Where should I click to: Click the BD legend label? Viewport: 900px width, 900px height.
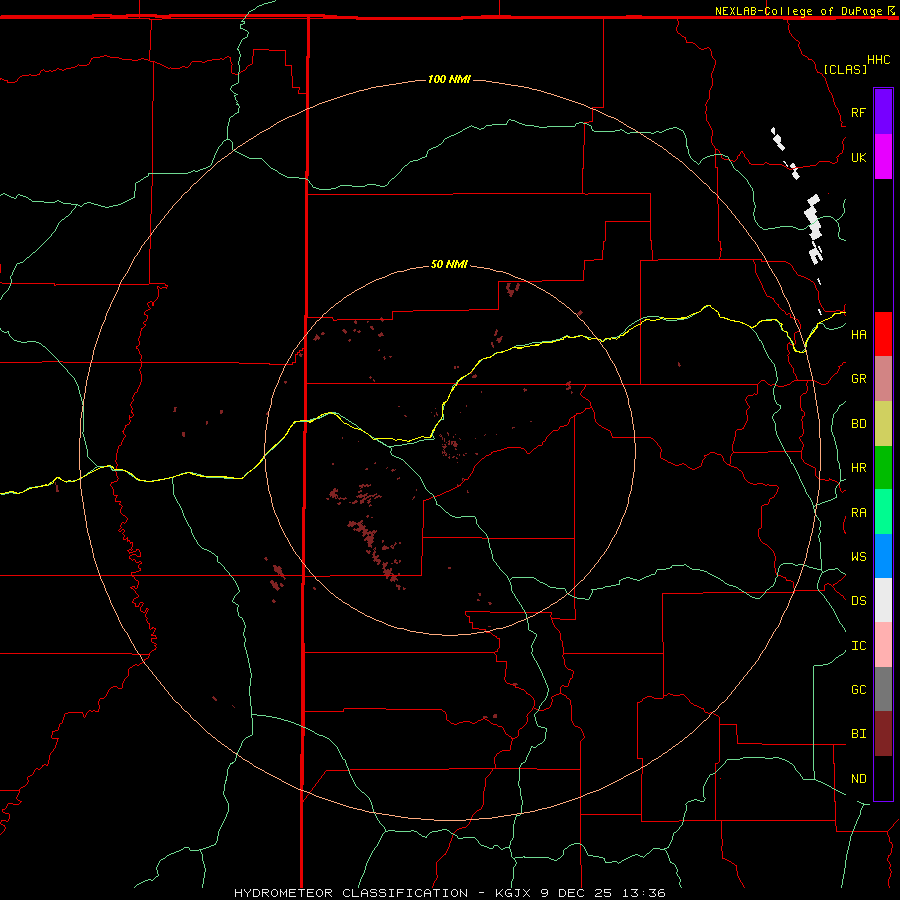point(858,424)
